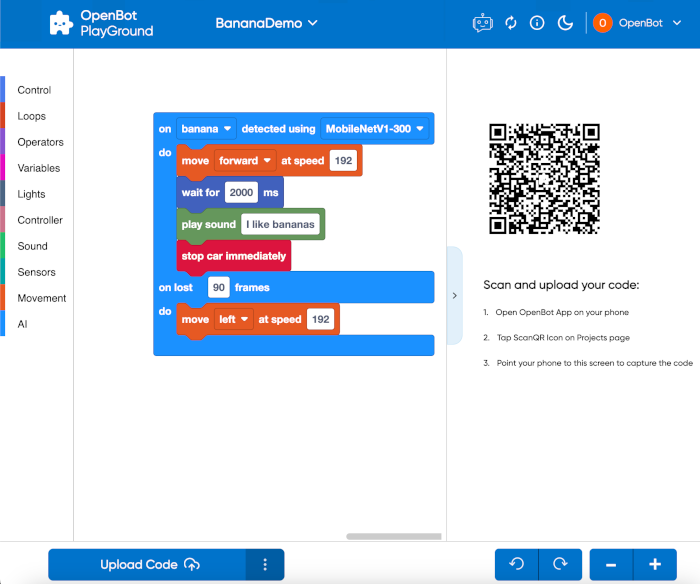700x584 pixels.
Task: Click the Upload Code button
Action: (x=147, y=564)
